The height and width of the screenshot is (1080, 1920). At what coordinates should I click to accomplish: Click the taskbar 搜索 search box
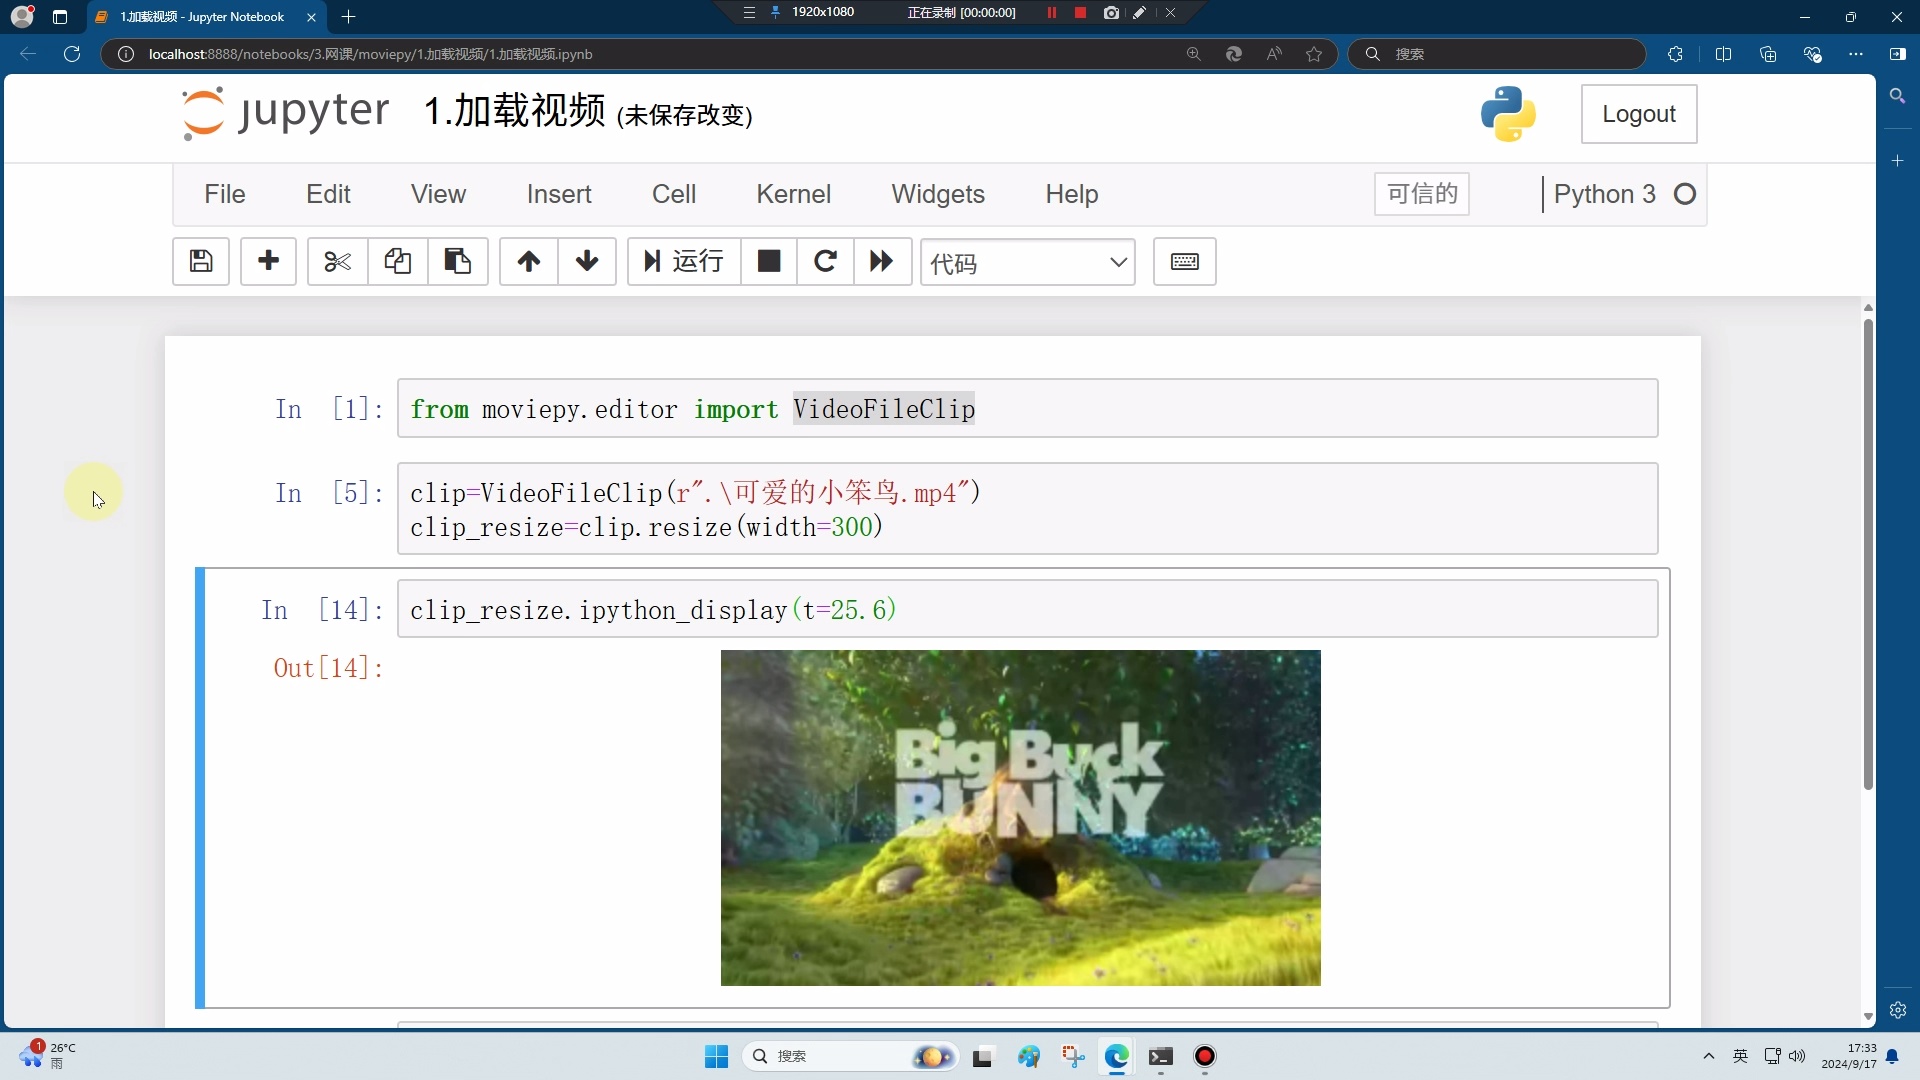click(850, 1057)
